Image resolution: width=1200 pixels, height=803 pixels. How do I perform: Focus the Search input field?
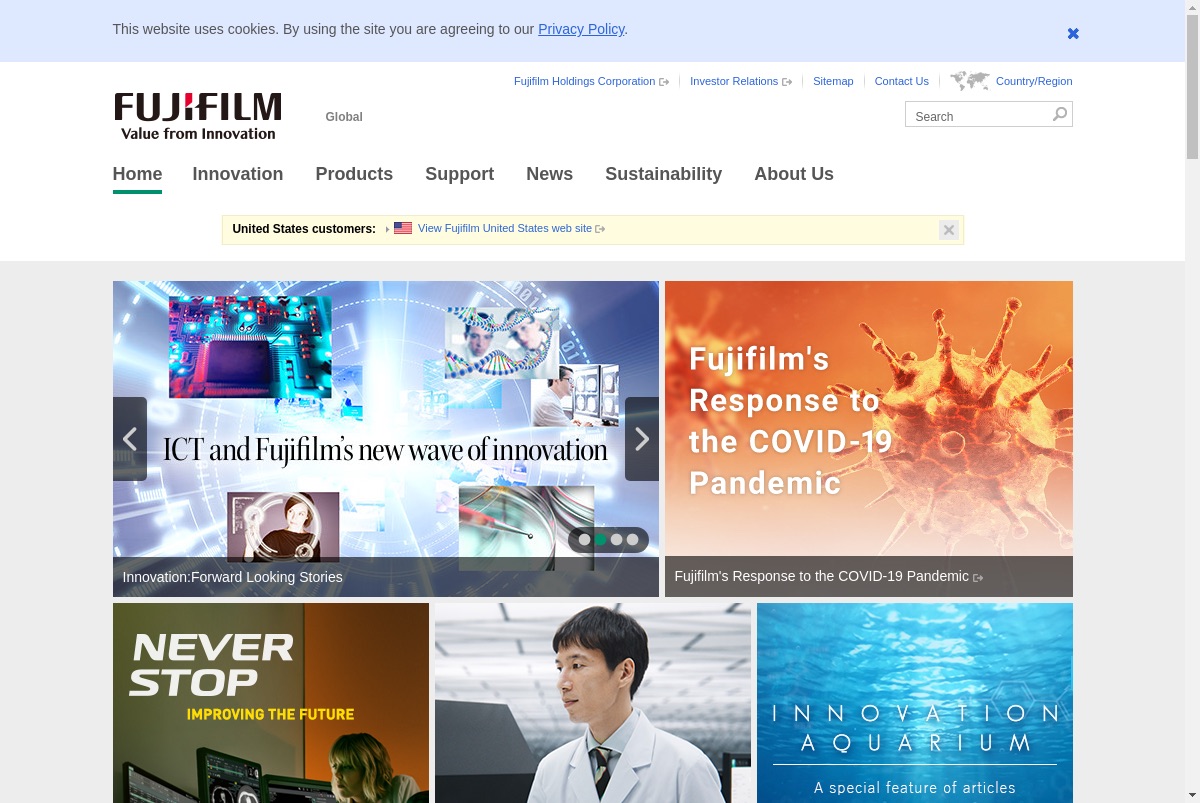977,115
